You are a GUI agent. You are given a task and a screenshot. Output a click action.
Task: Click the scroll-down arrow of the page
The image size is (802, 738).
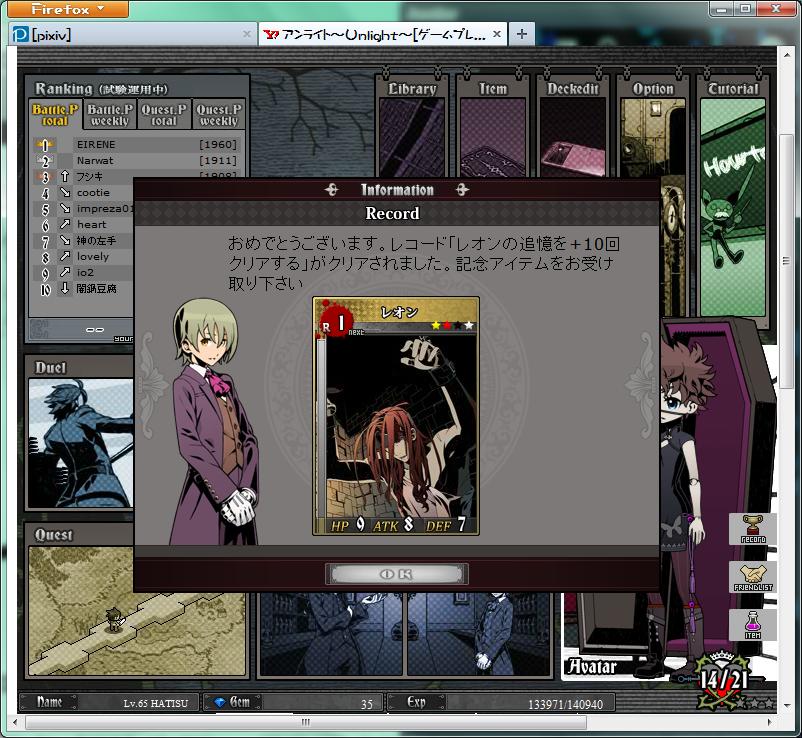(x=786, y=705)
